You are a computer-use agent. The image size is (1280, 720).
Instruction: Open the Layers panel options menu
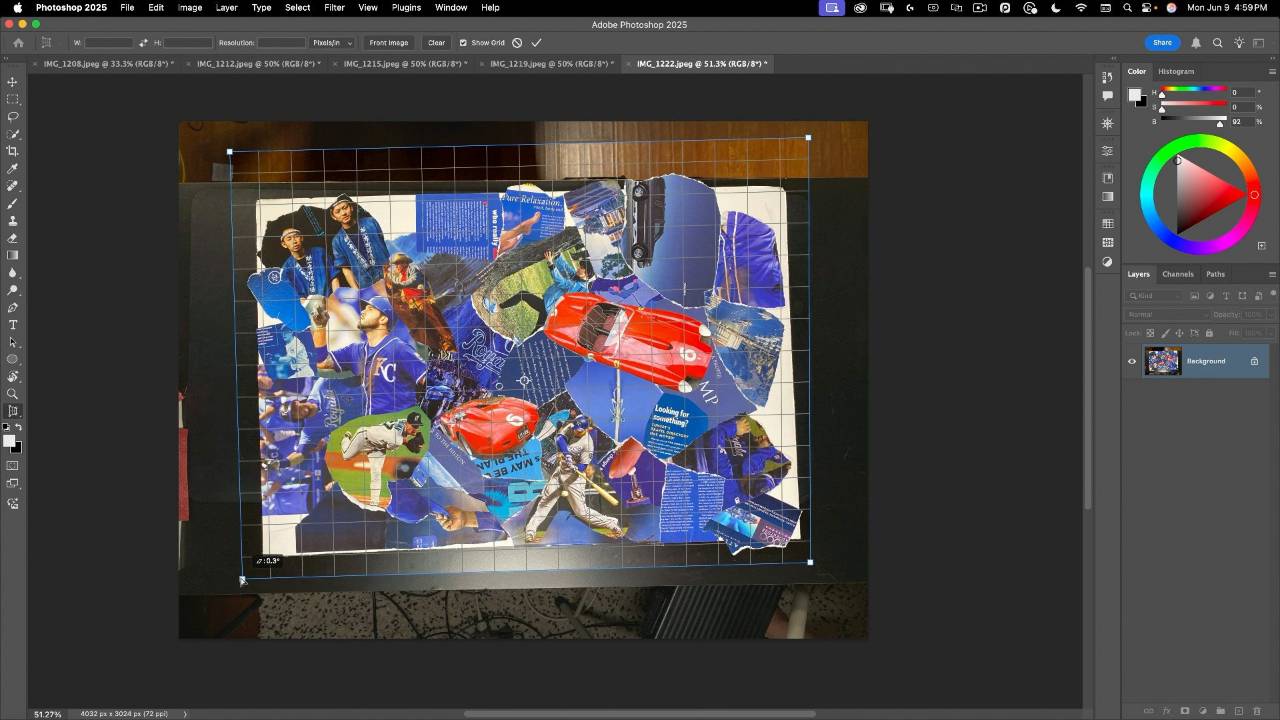click(x=1272, y=274)
